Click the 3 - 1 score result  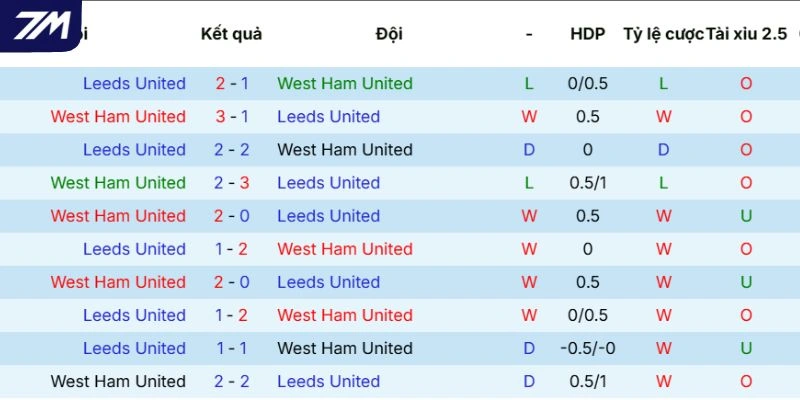coord(232,117)
